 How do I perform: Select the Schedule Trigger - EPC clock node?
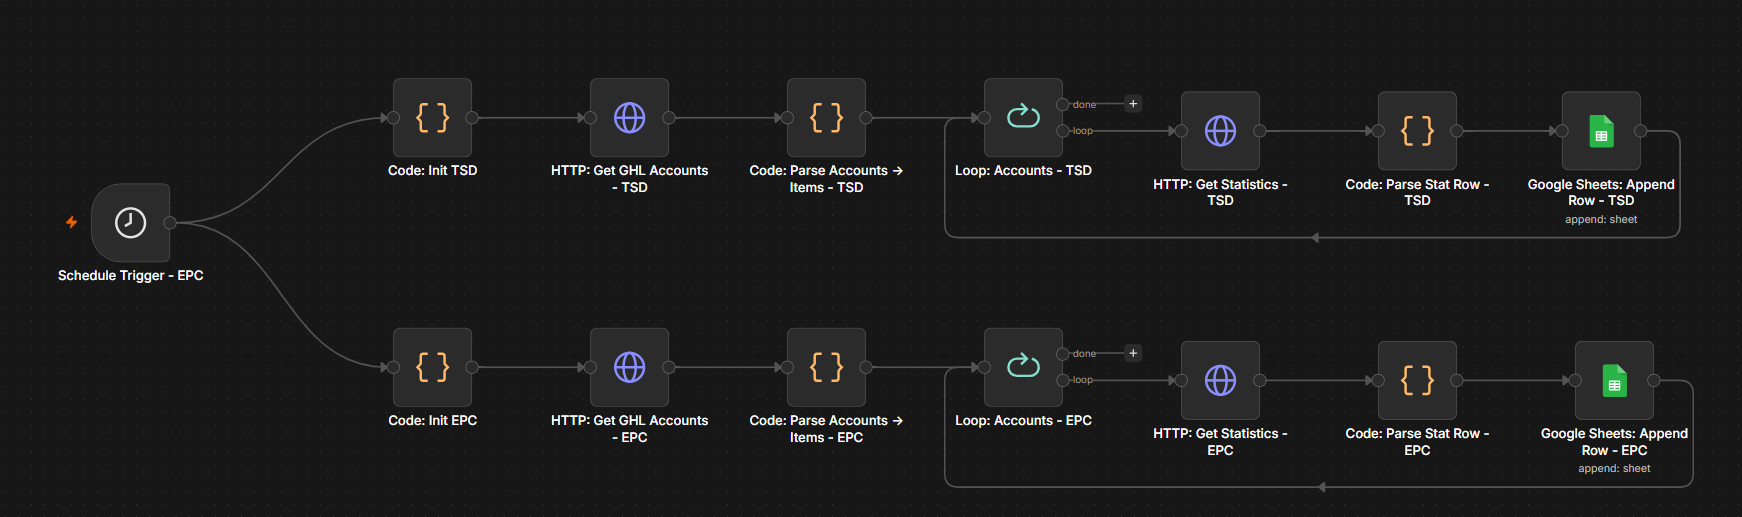130,222
